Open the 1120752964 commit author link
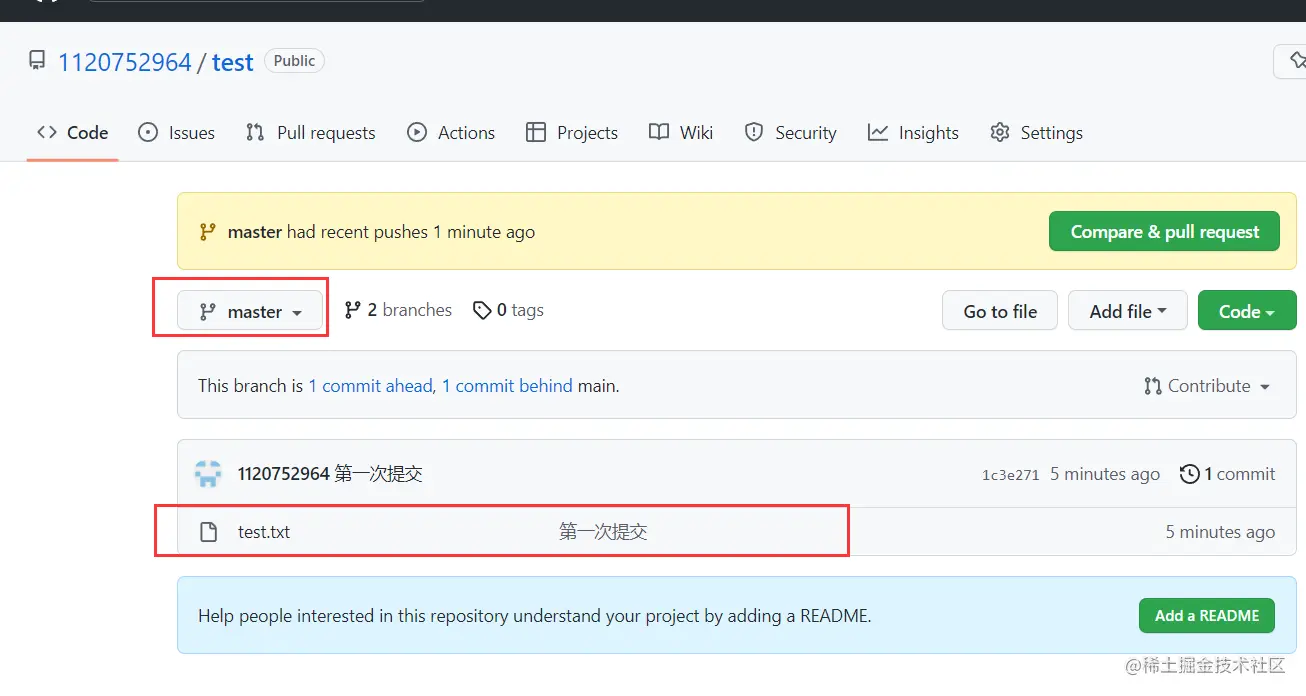The width and height of the screenshot is (1306, 696). 283,474
